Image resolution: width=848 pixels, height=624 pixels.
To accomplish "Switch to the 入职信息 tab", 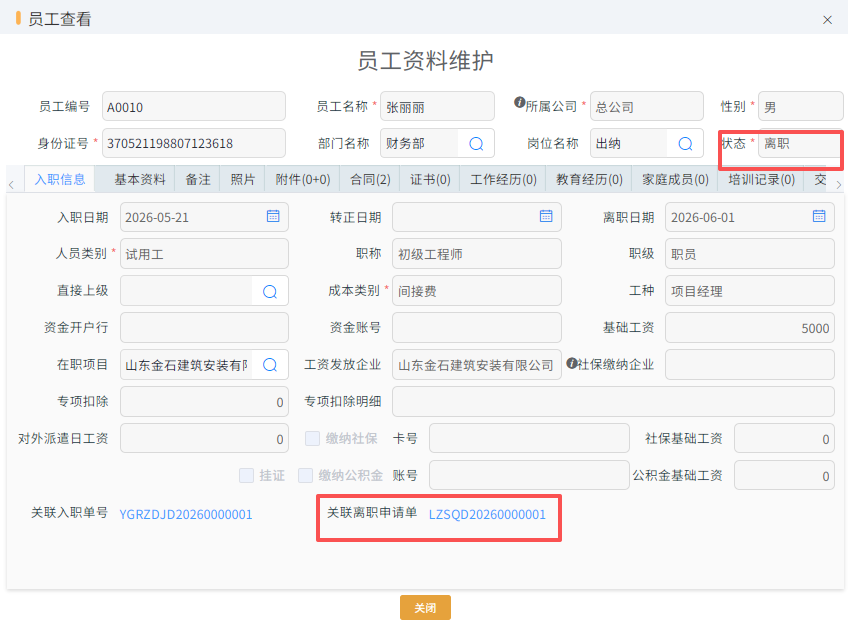I will [60, 180].
